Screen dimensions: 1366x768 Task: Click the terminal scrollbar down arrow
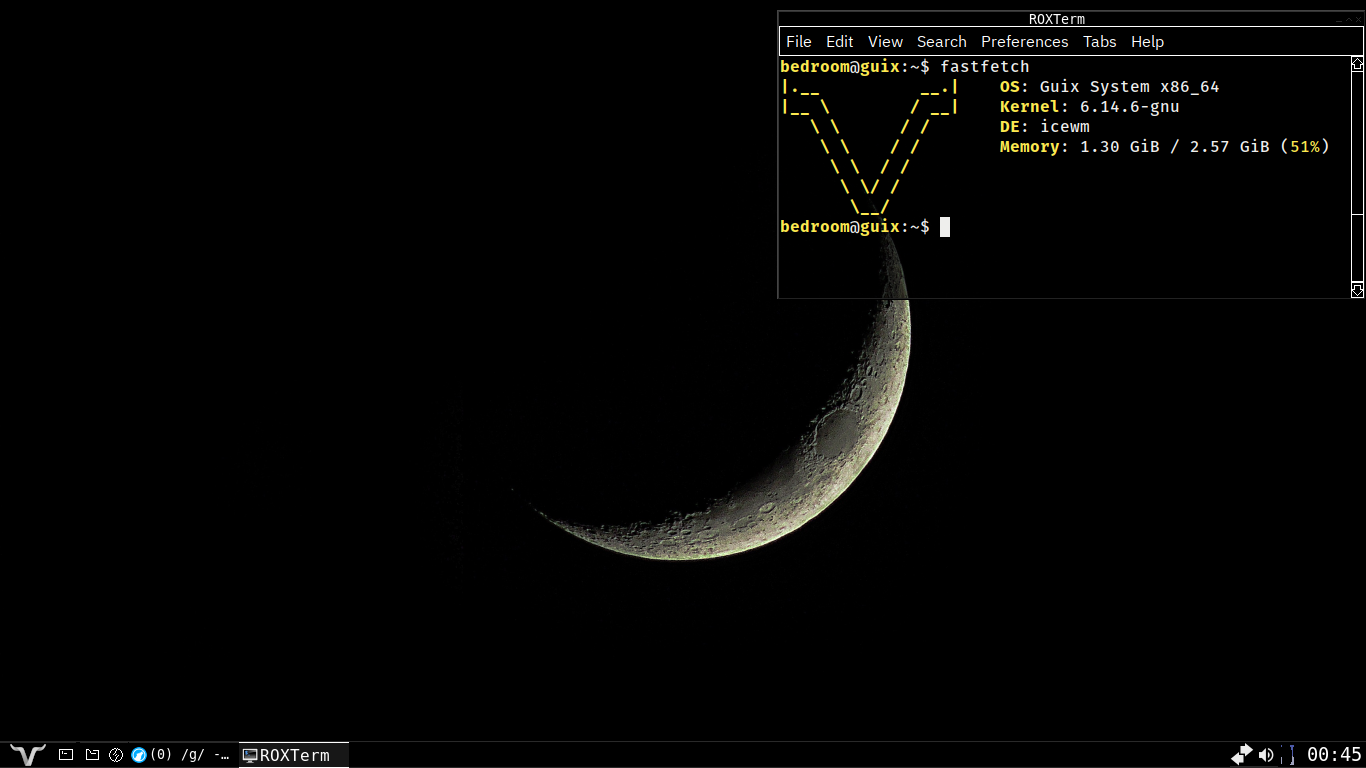pyautogui.click(x=1357, y=290)
